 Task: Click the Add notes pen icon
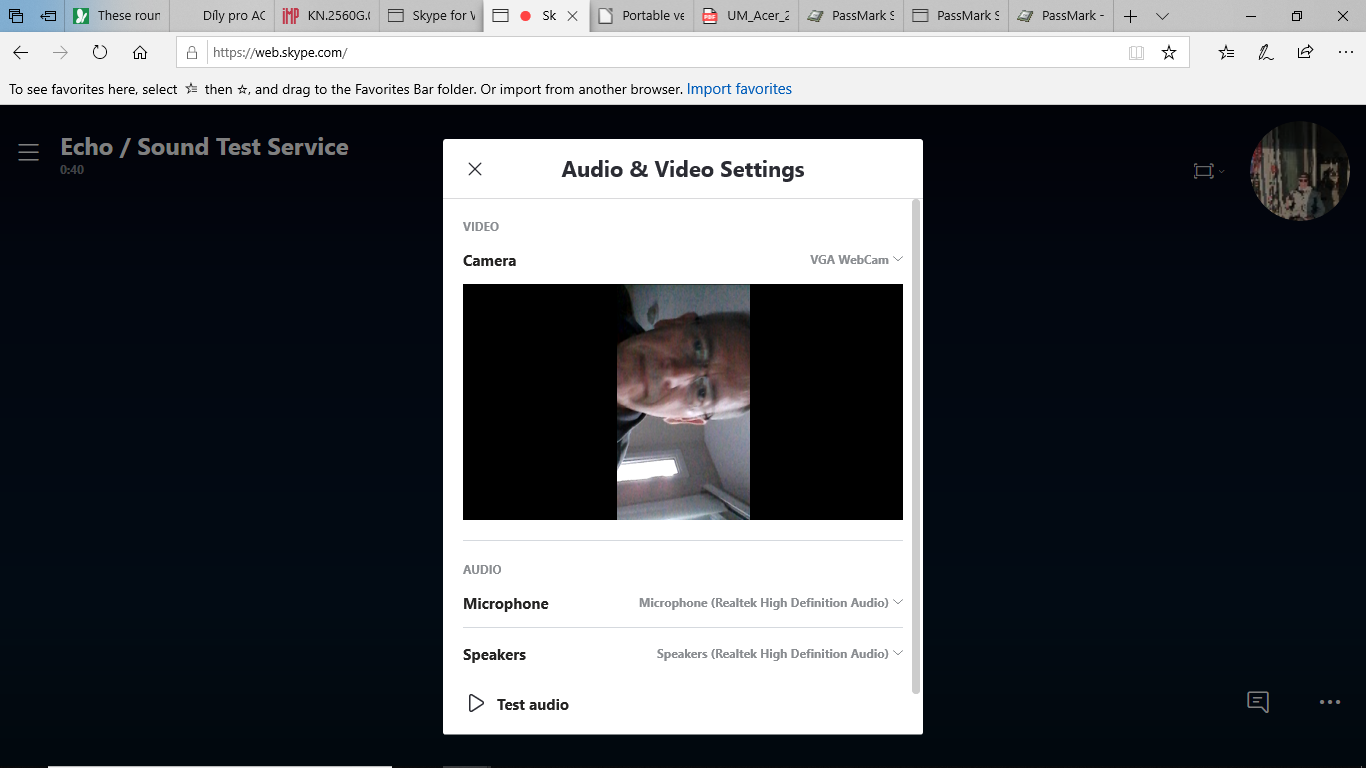point(1266,53)
